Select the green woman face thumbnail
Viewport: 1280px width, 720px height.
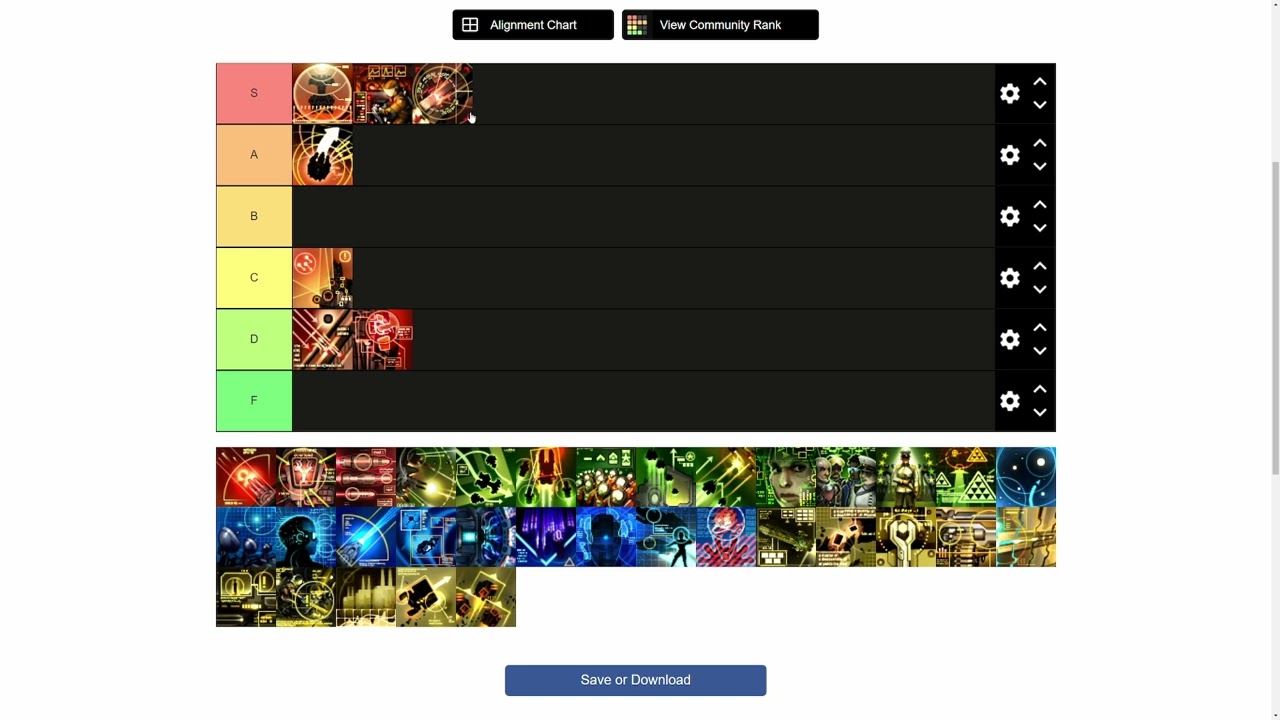click(x=786, y=477)
